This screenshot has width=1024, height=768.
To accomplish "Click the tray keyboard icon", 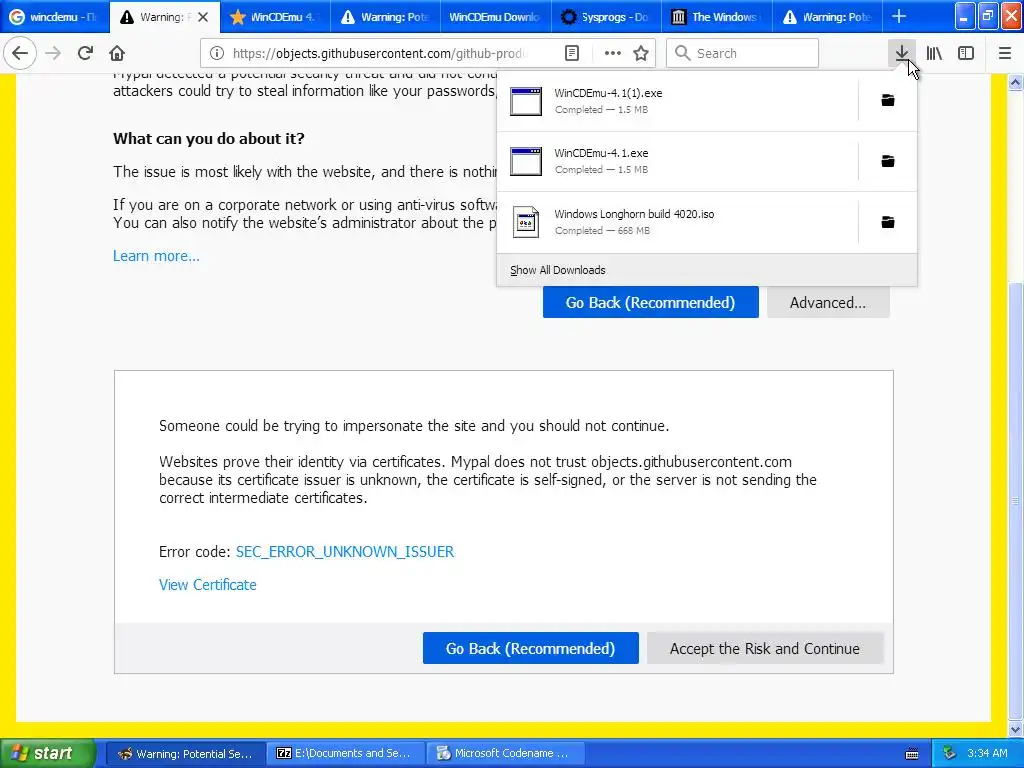I will 912,754.
